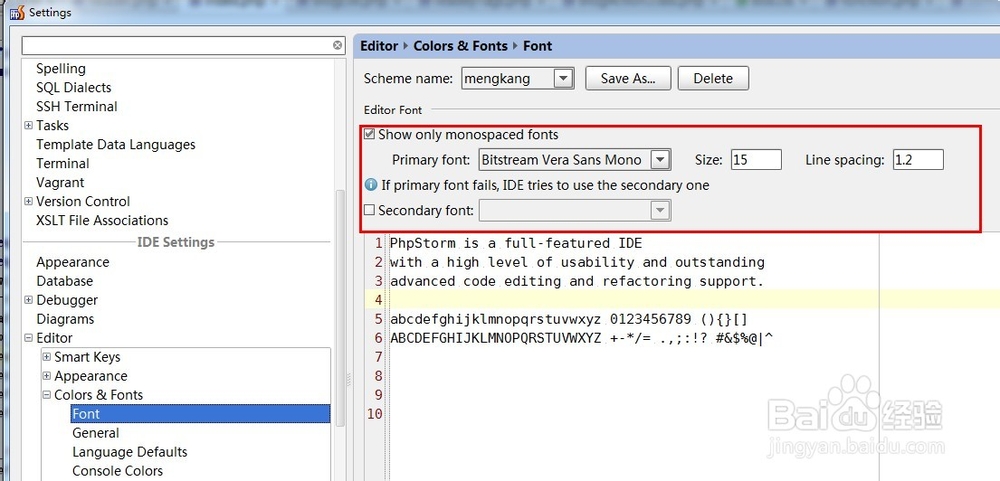Click preview line 'advanced code editing and refactoring support.'
This screenshot has height=481, width=1000.
(577, 281)
